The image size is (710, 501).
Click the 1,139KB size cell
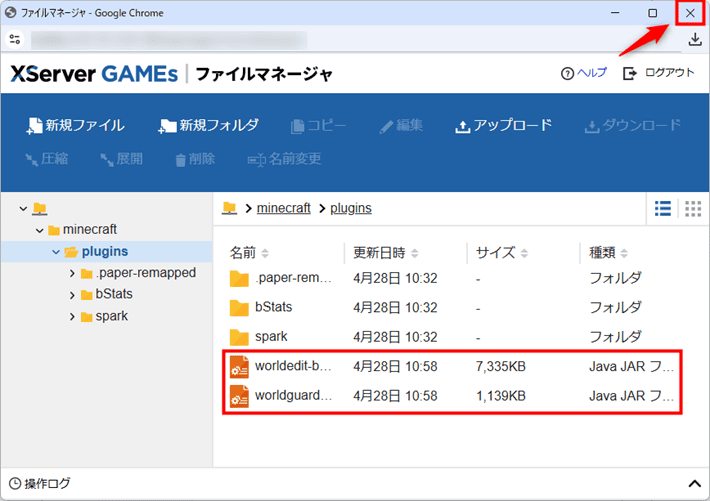pyautogui.click(x=500, y=396)
